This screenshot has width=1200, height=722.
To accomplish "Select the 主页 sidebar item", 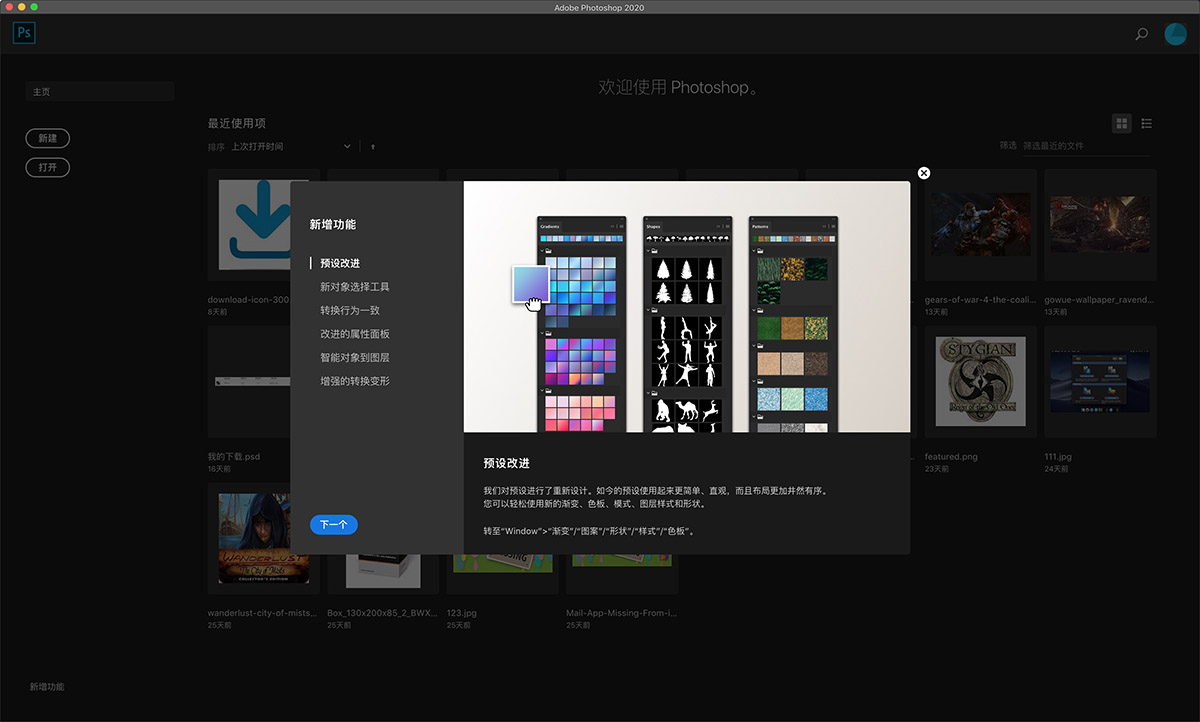I will [100, 92].
